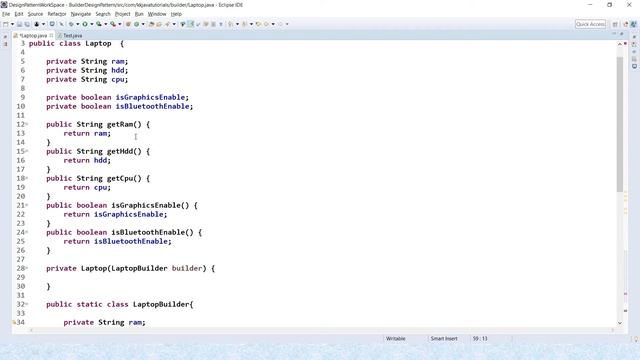
Task: Click the vertical scrollbar up arrow
Action: 620,44
